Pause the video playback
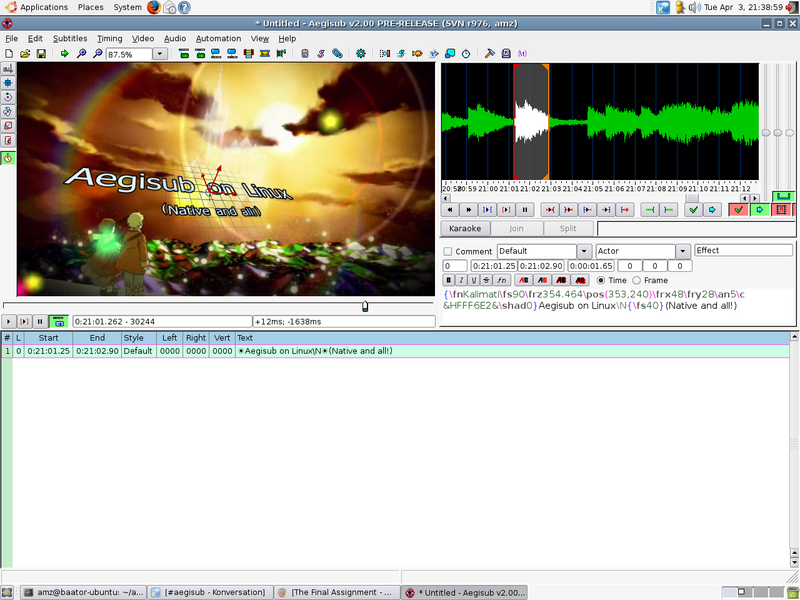This screenshot has height=600, width=800. click(40, 321)
